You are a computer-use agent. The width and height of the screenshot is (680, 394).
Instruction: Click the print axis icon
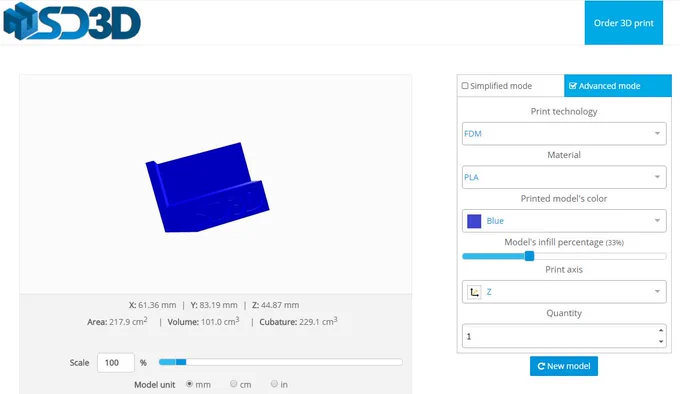pyautogui.click(x=474, y=292)
